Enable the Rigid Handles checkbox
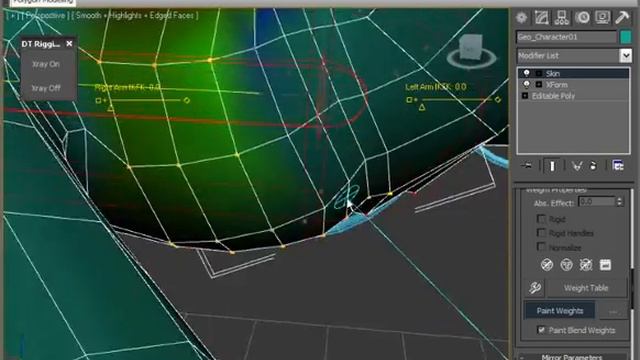 (x=541, y=233)
